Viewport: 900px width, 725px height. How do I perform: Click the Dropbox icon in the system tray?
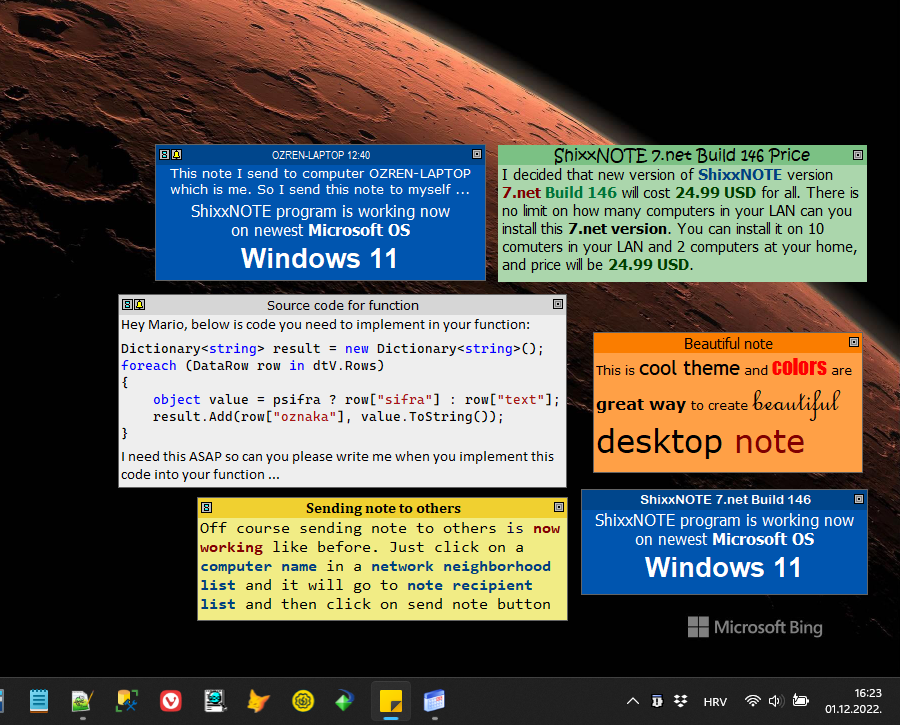coord(681,701)
